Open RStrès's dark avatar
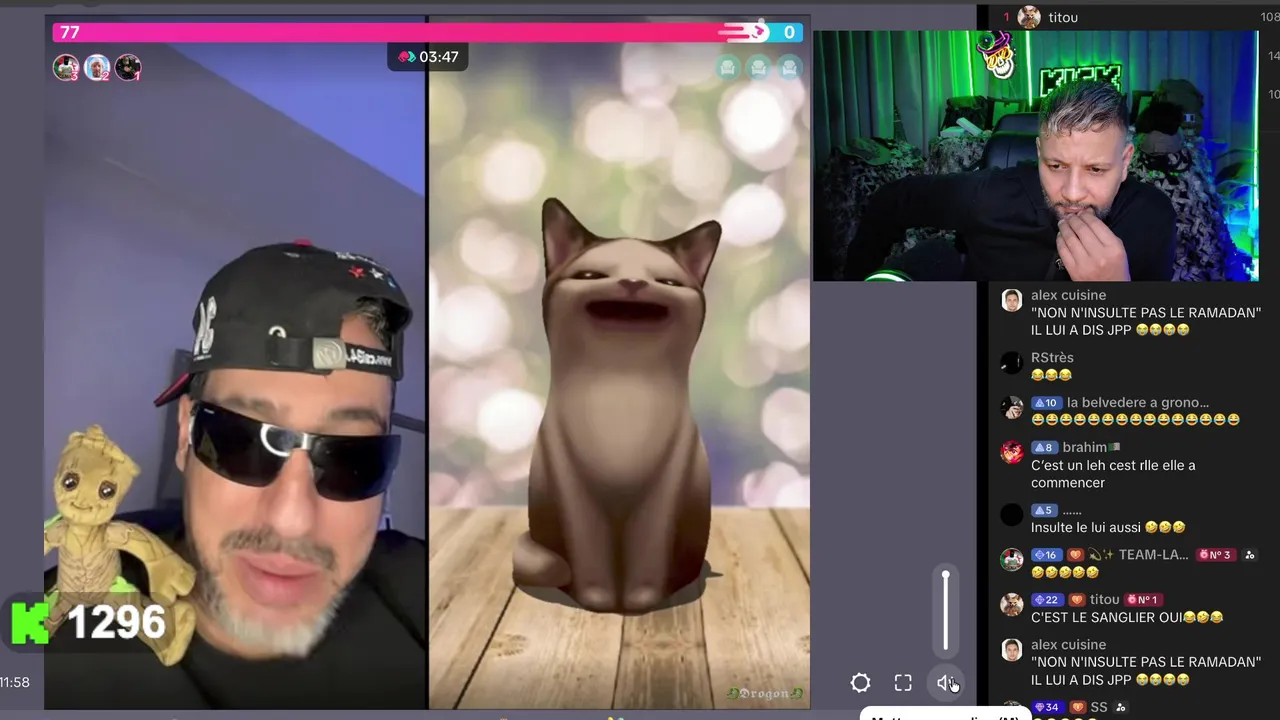The width and height of the screenshot is (1280, 720). [1012, 362]
